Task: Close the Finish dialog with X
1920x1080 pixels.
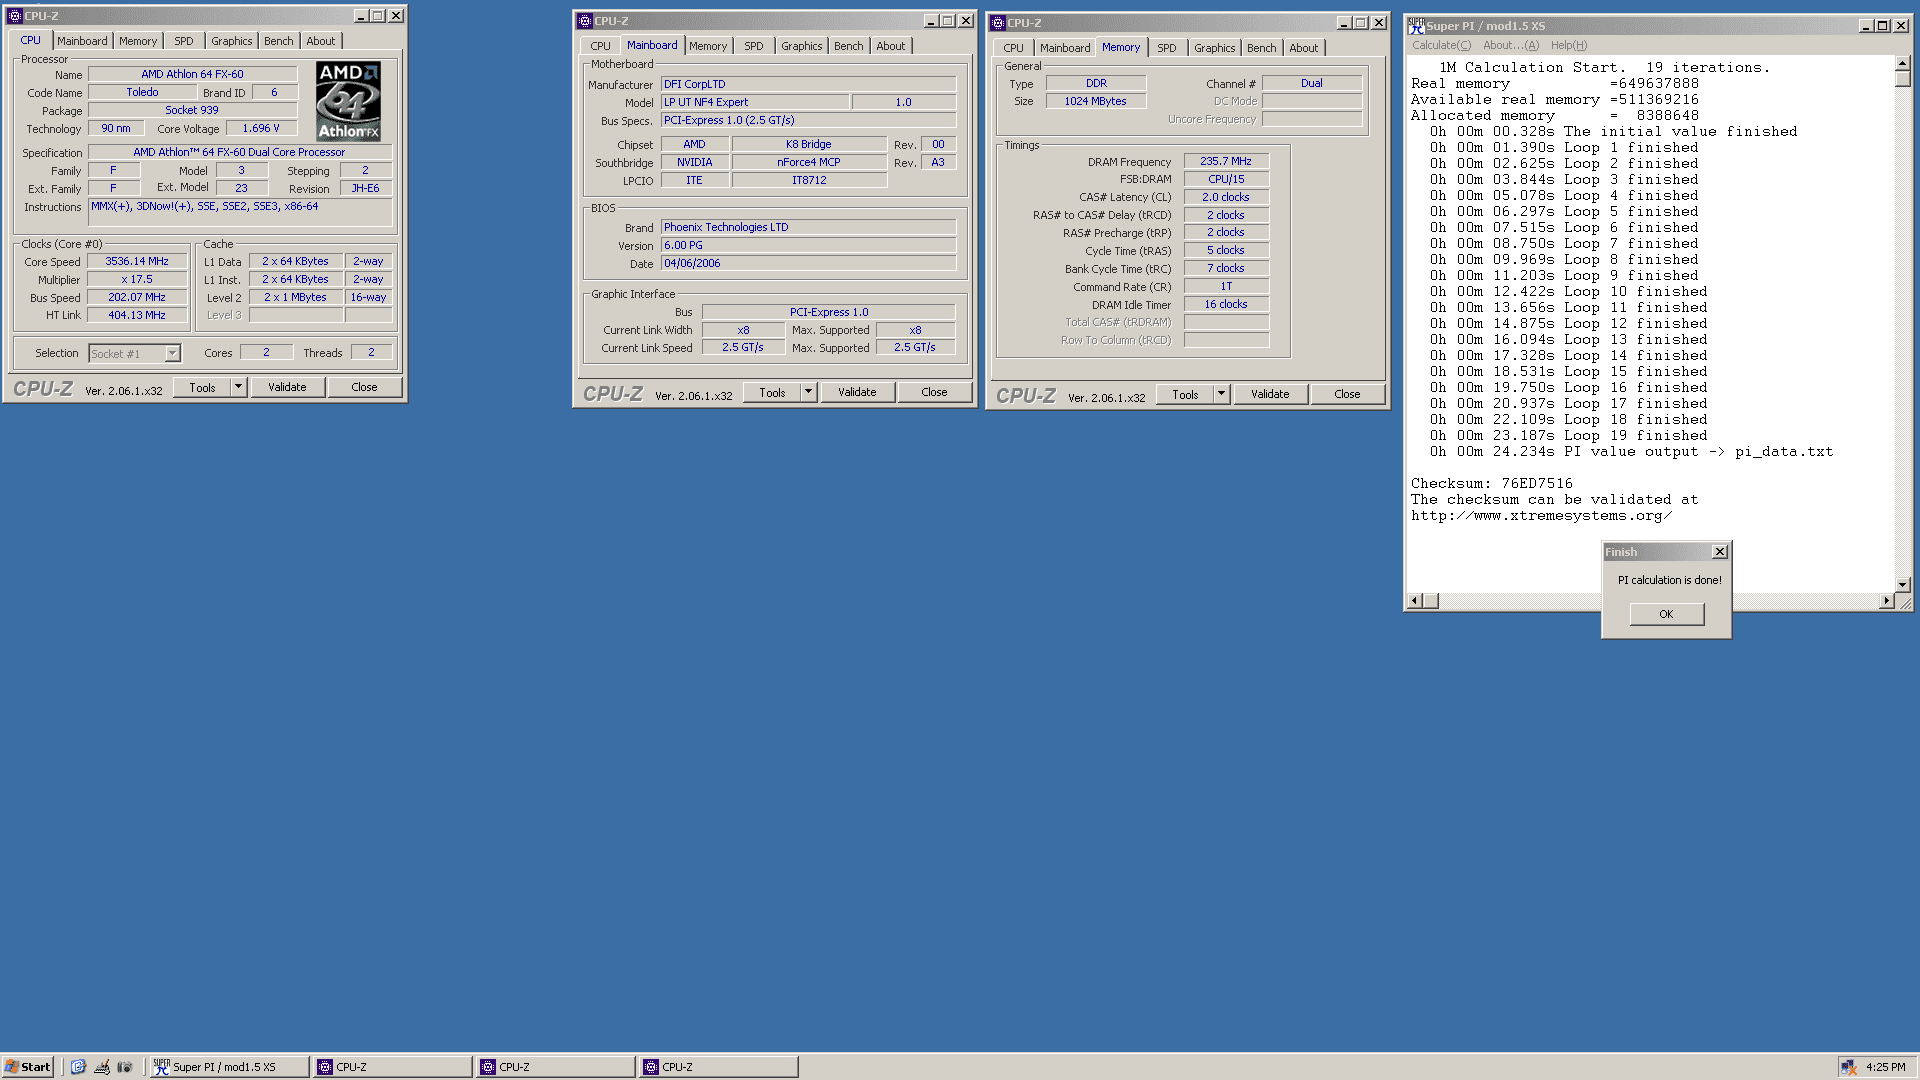Action: (1720, 552)
